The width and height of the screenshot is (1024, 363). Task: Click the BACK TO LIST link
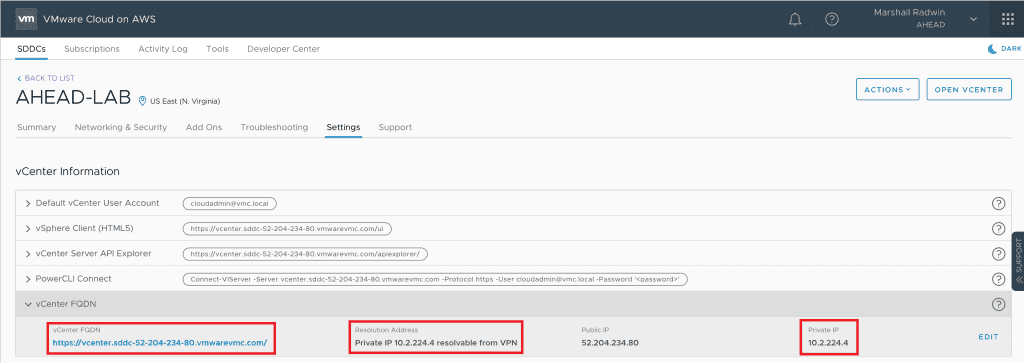[x=46, y=78]
